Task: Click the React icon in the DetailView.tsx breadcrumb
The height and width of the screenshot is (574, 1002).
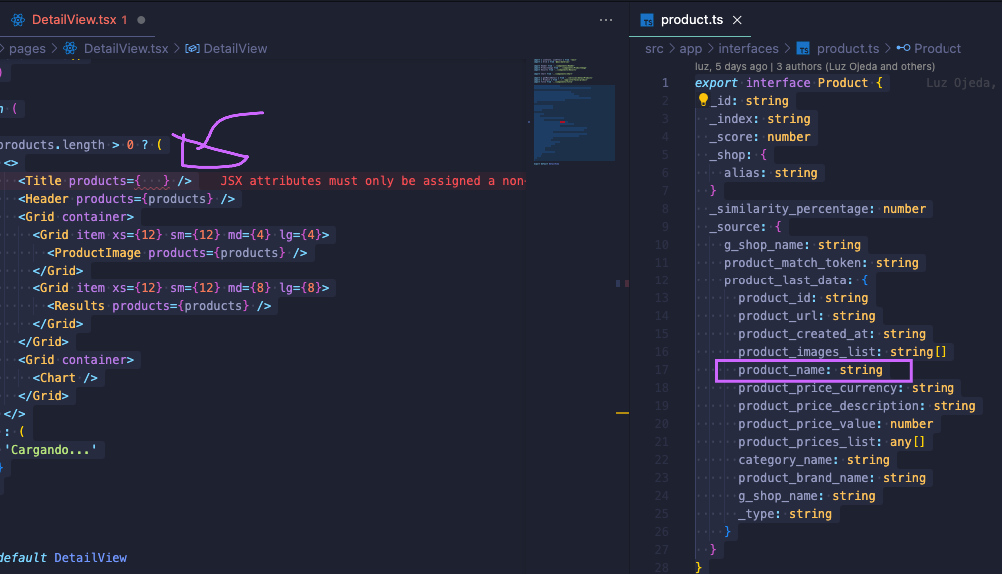Action: [70, 49]
